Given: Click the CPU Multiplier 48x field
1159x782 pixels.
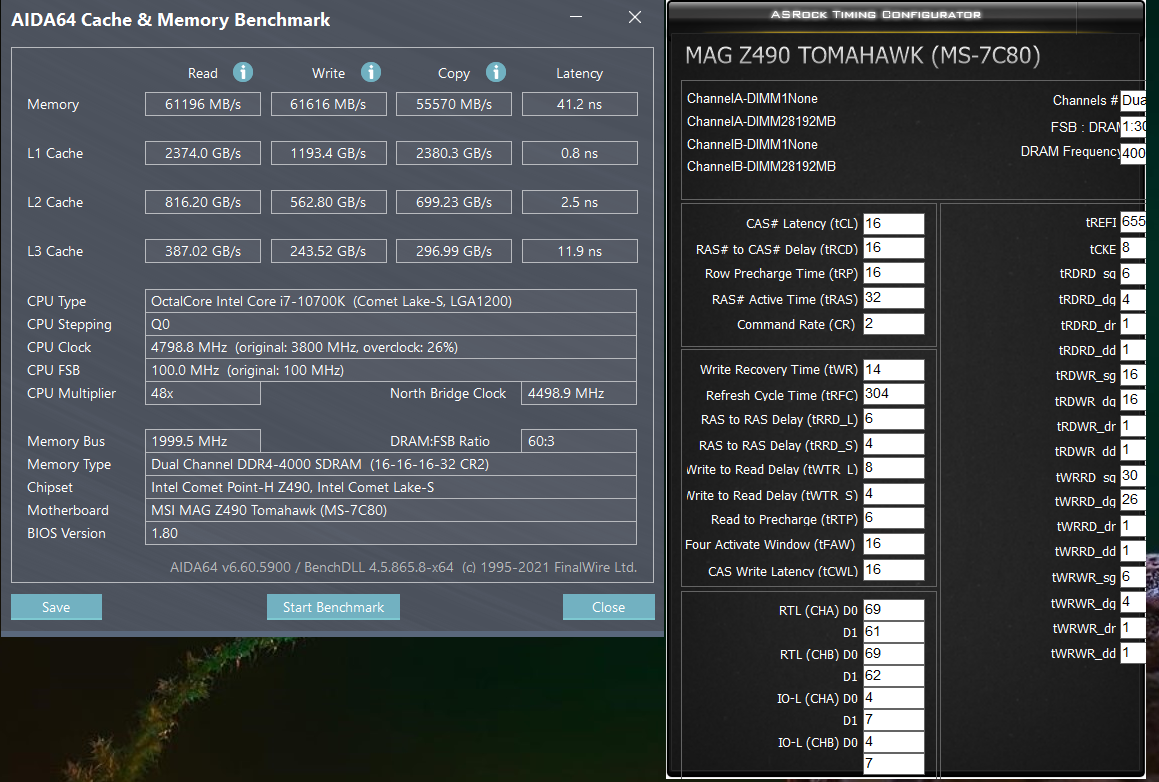Looking at the screenshot, I should pos(203,393).
